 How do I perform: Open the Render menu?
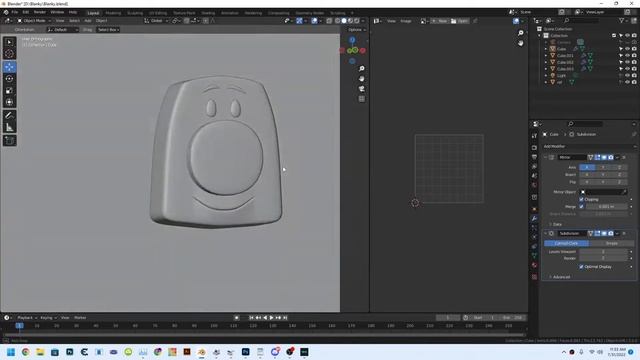(40, 12)
